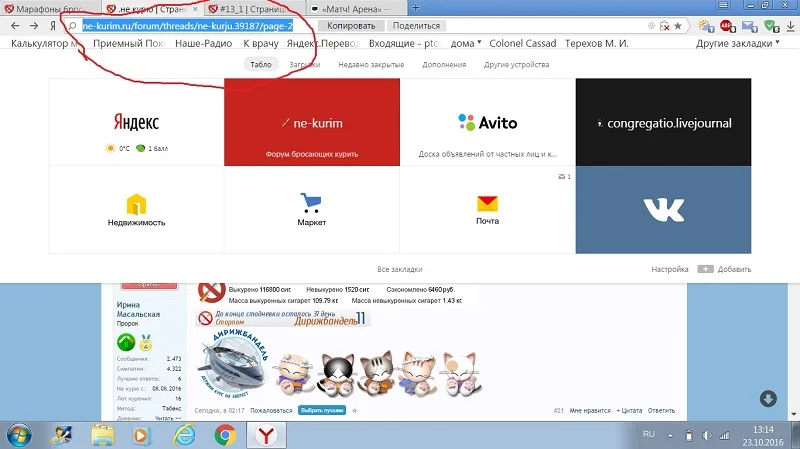The height and width of the screenshot is (449, 800).
Task: Open the Входящие bookmark
Action: point(404,43)
